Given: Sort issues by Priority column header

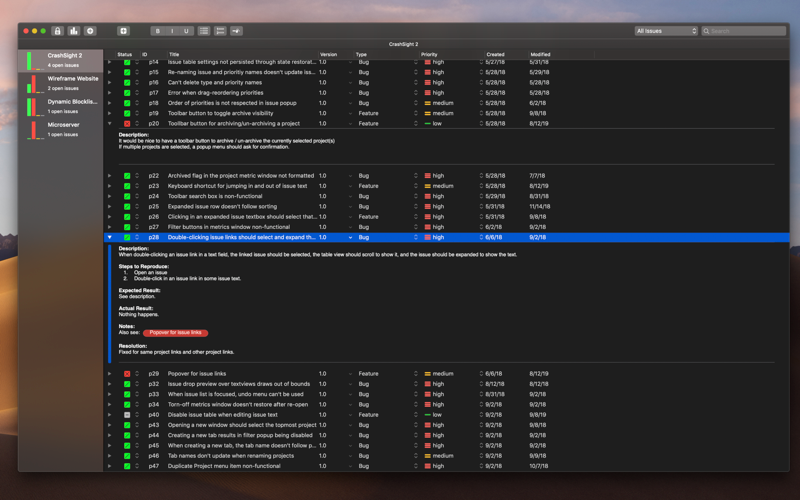Looking at the screenshot, I should [429, 54].
